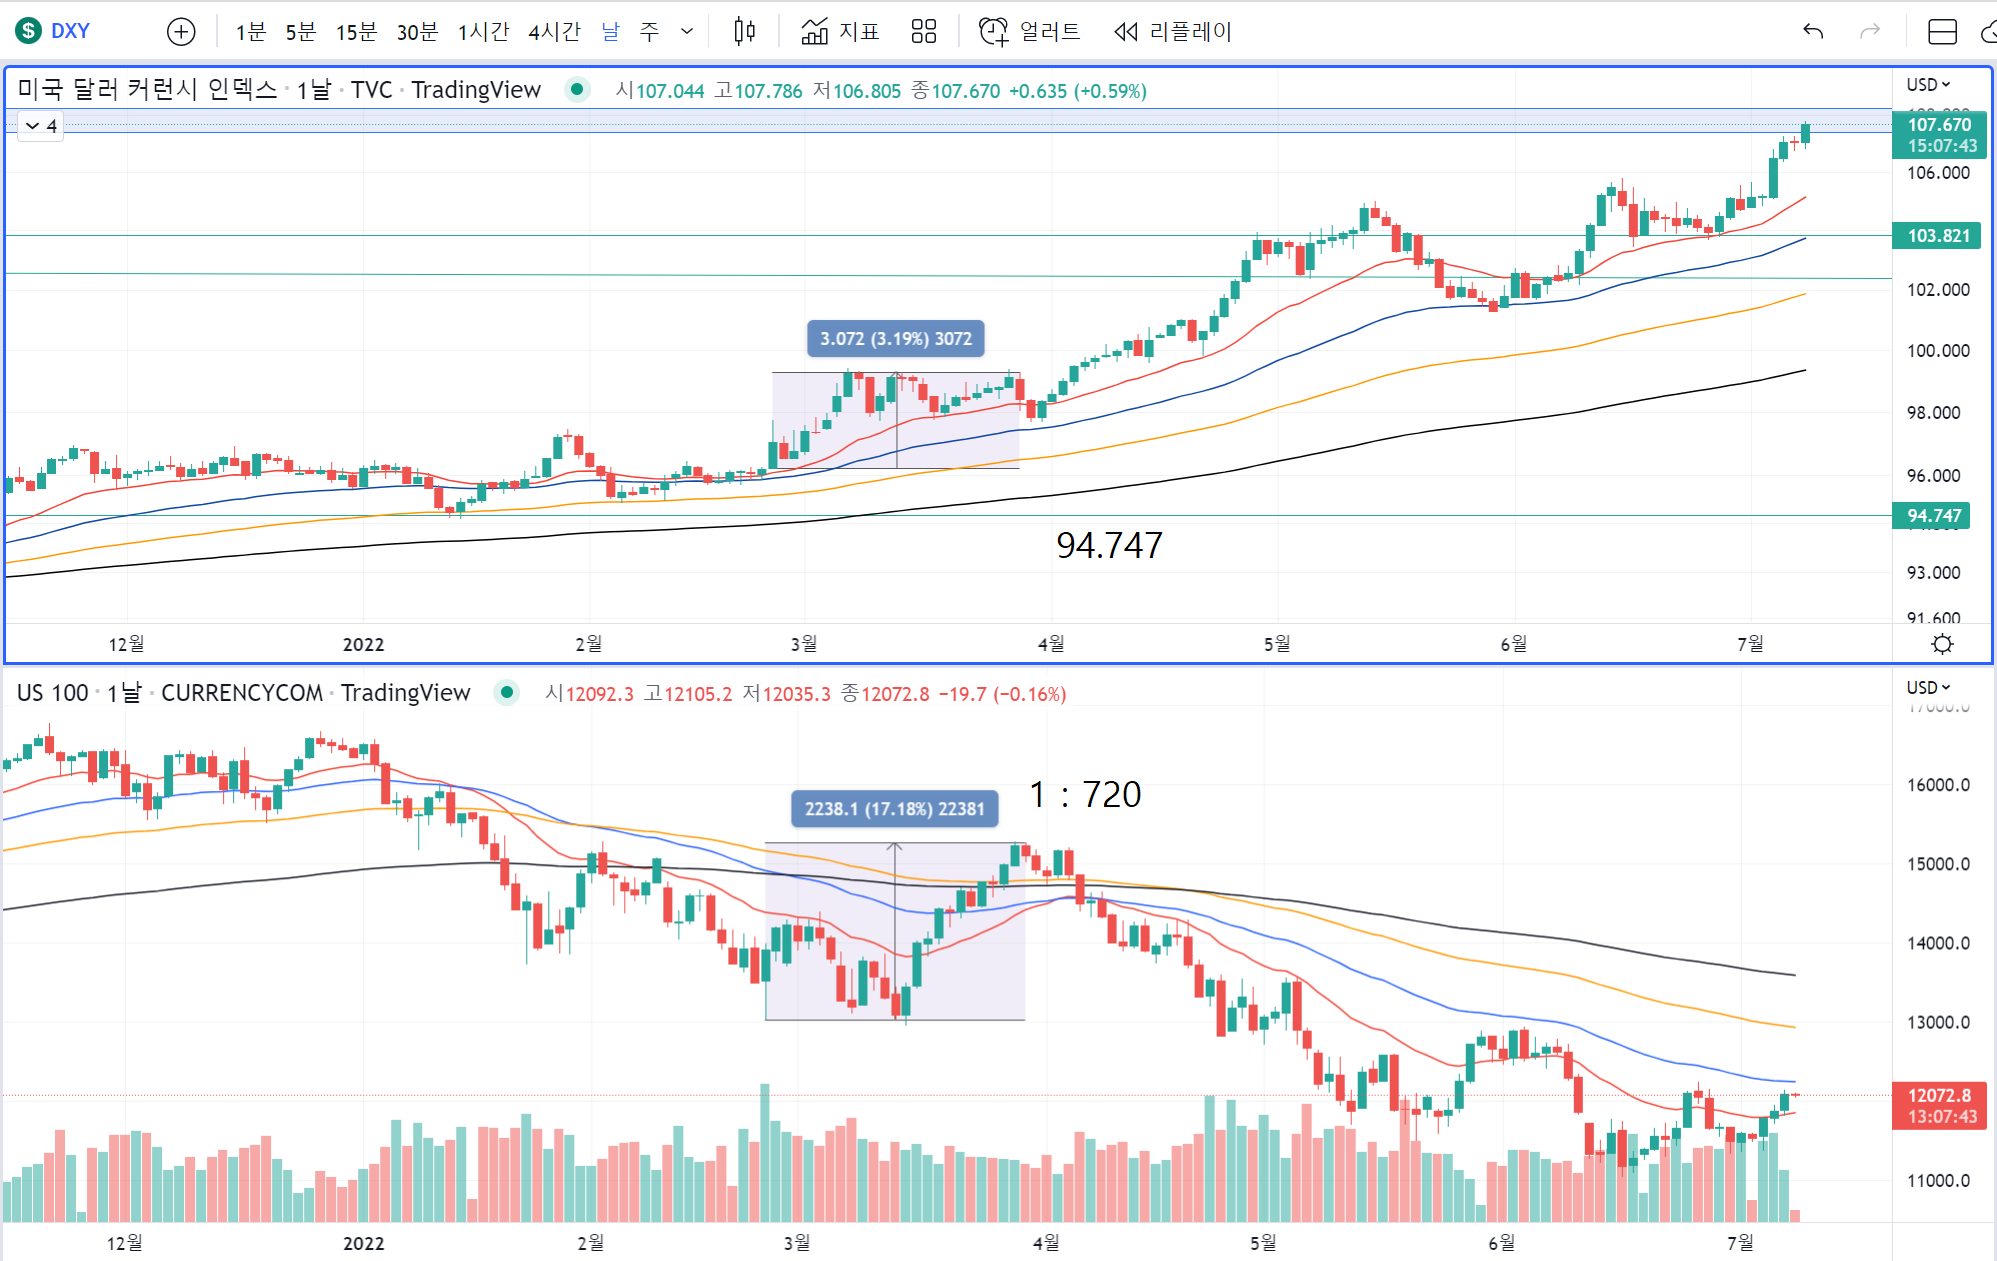The height and width of the screenshot is (1261, 1997).
Task: Switch to weekly 주 timeframe
Action: click(649, 32)
